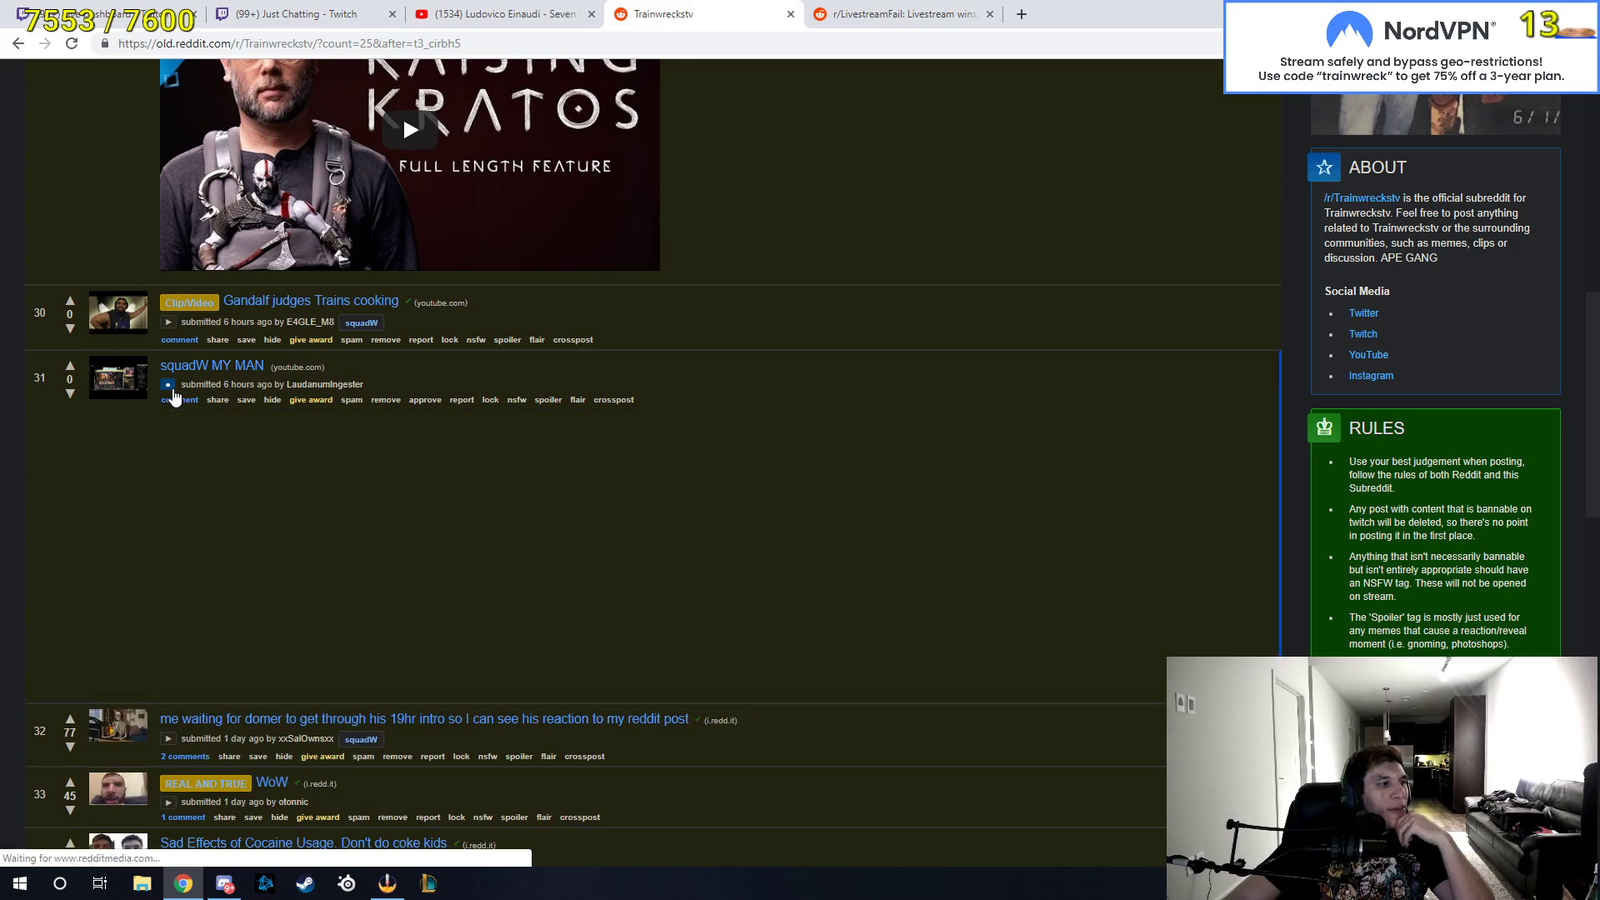This screenshot has width=1600, height=900.
Task: Crosspost the Gandalf judges Trains cooking post
Action: (573, 340)
